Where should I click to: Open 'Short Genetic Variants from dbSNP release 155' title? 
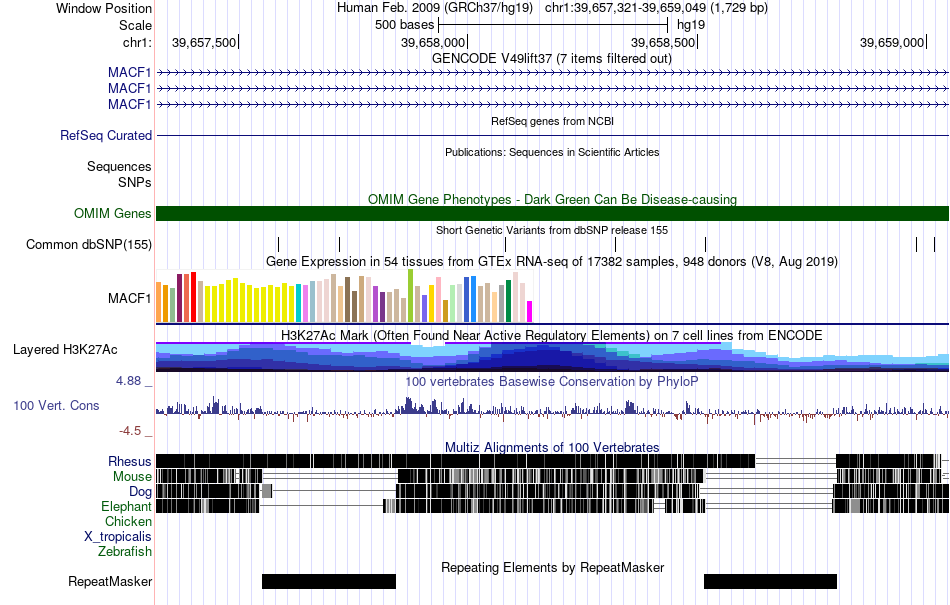click(x=552, y=230)
